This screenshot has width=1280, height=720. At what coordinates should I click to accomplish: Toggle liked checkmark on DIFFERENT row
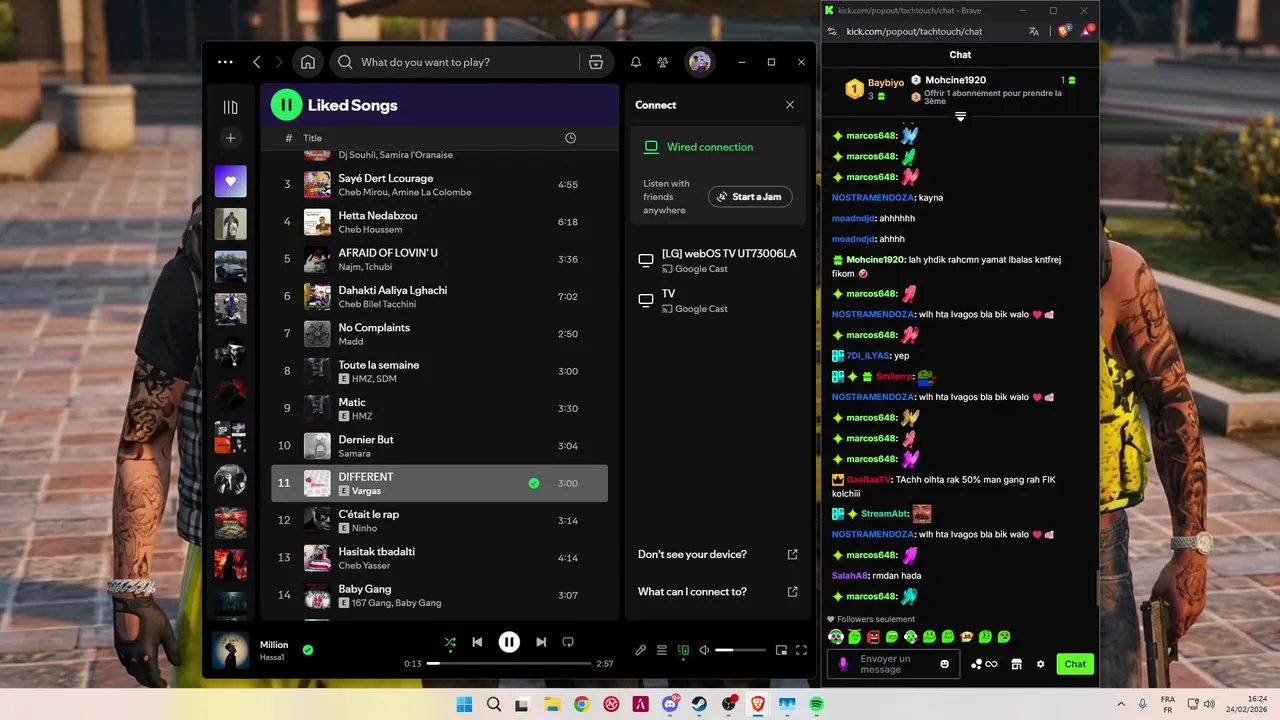pyautogui.click(x=534, y=483)
